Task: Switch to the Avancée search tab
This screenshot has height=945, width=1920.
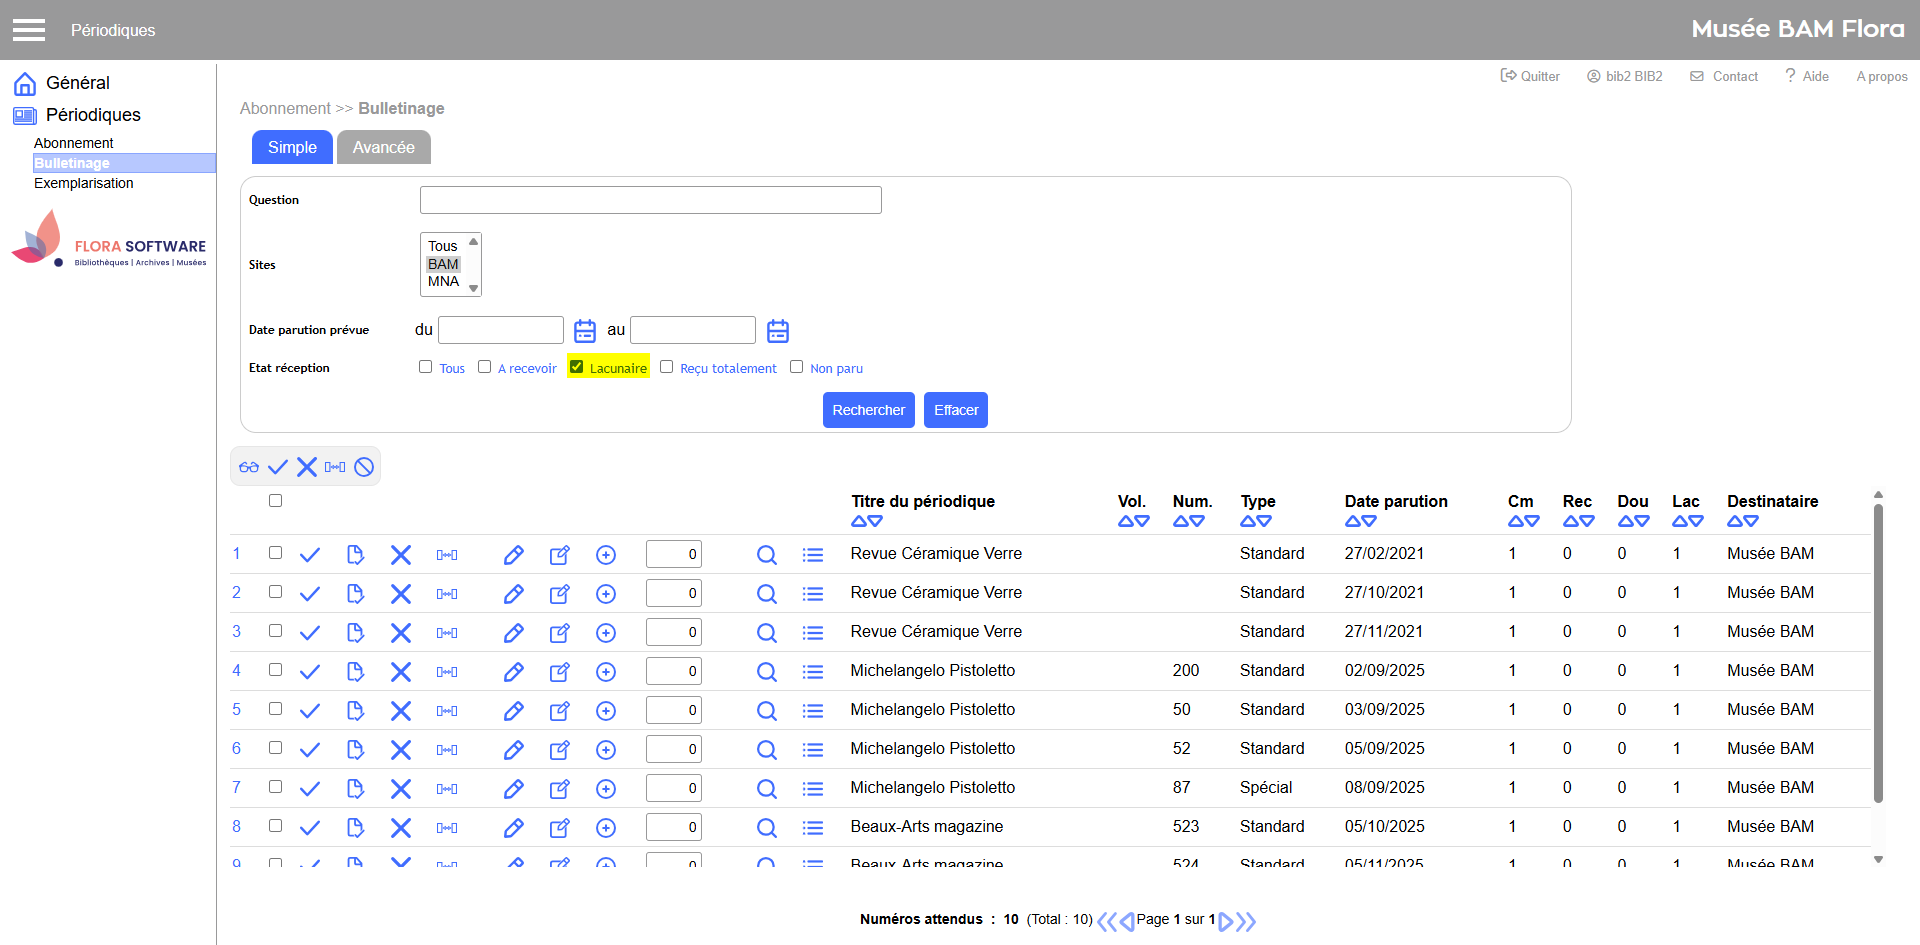Action: pyautogui.click(x=383, y=147)
